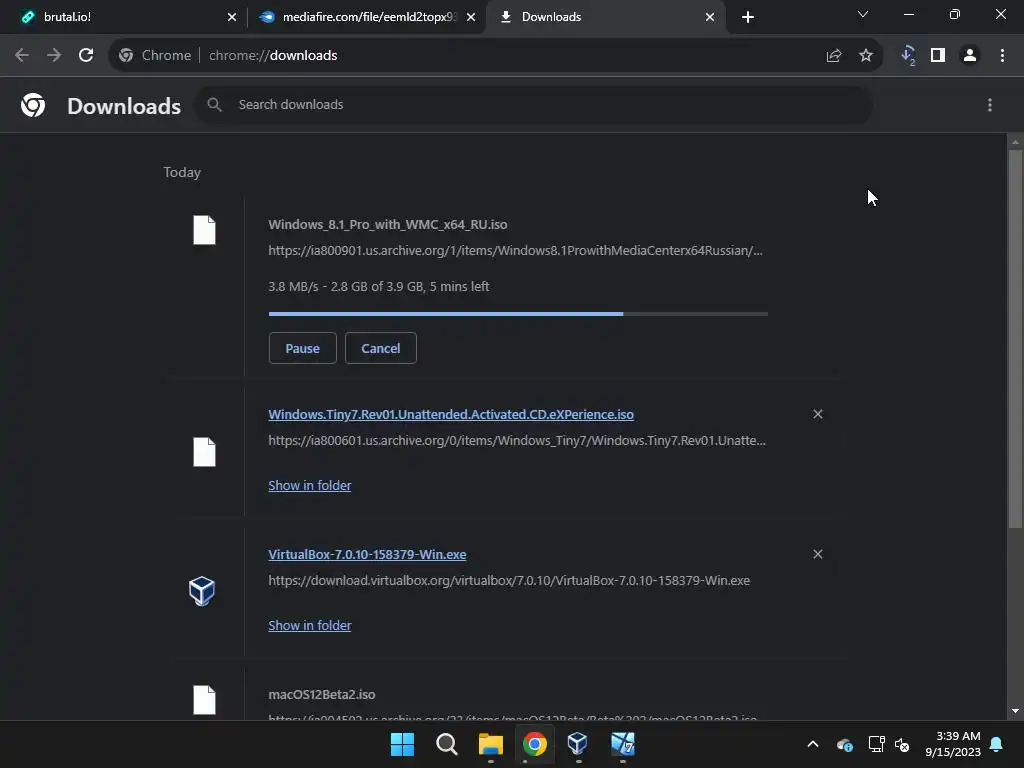Click the Windows.Tiny7 file icon
The height and width of the screenshot is (768, 1024).
[x=204, y=452]
